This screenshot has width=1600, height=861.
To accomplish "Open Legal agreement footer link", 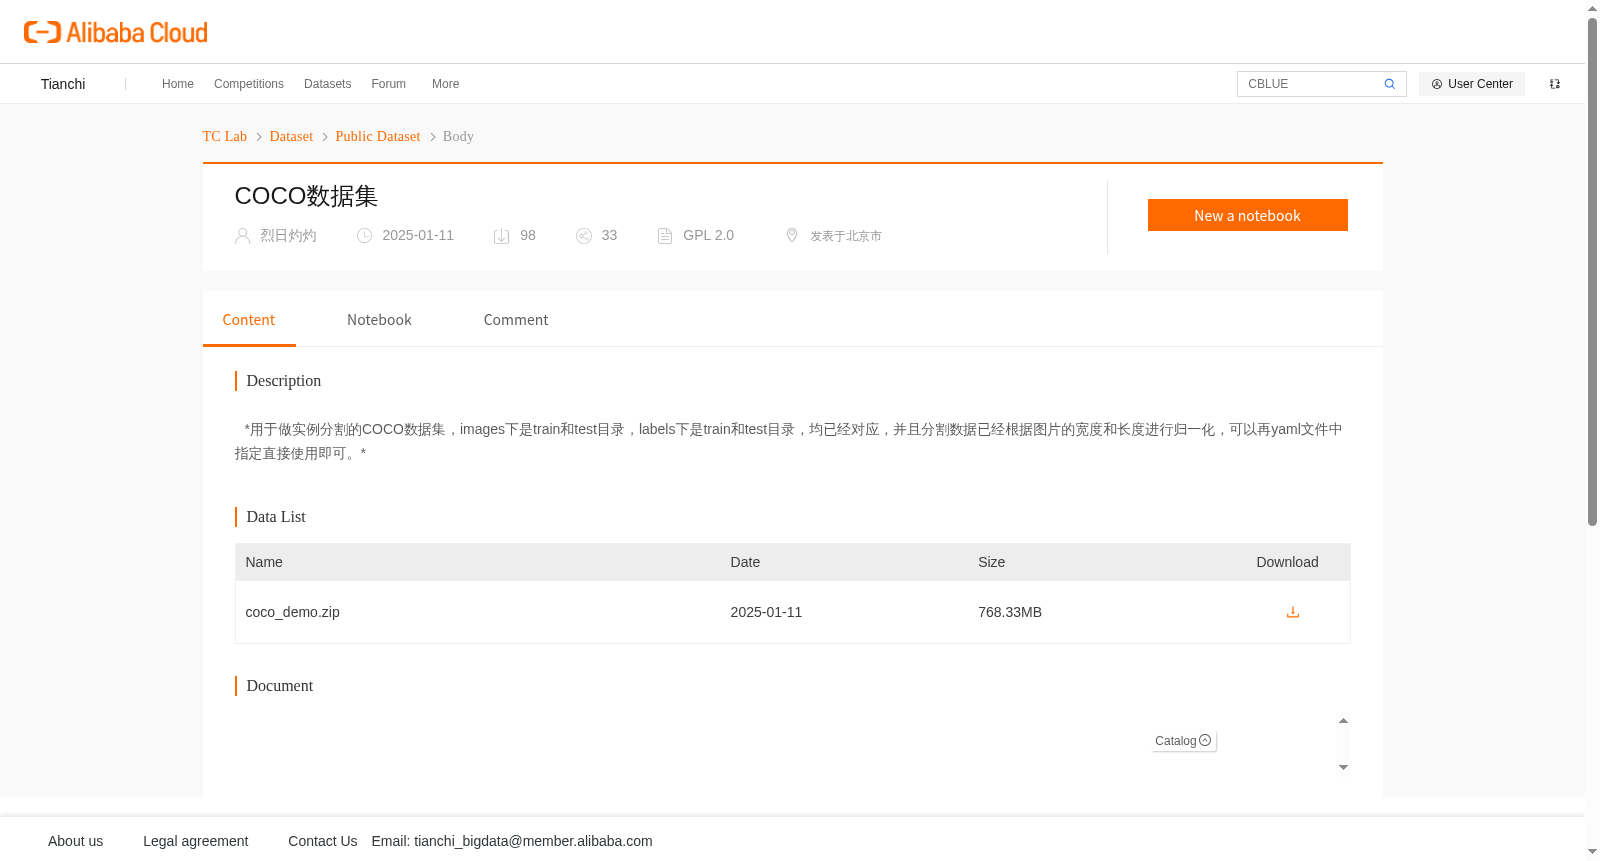I will [196, 841].
